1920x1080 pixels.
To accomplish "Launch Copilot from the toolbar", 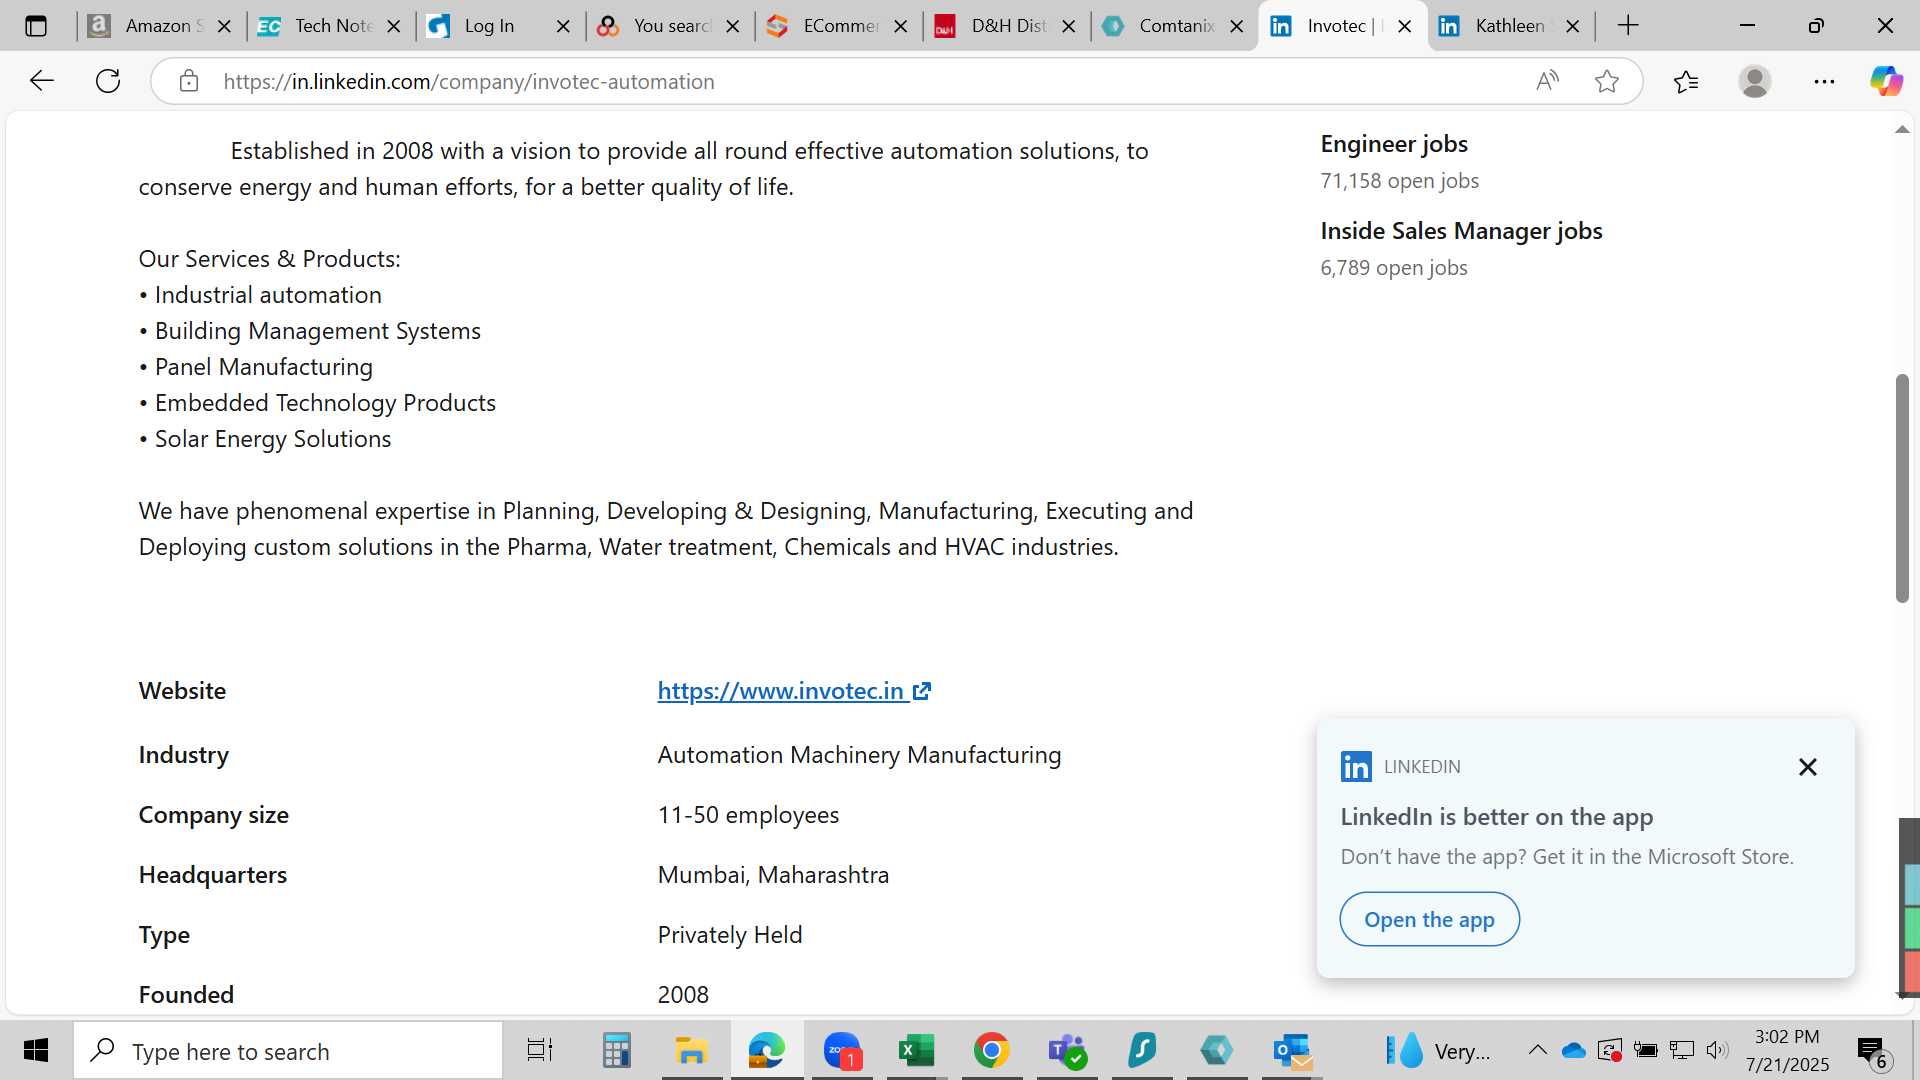I will tap(1886, 81).
